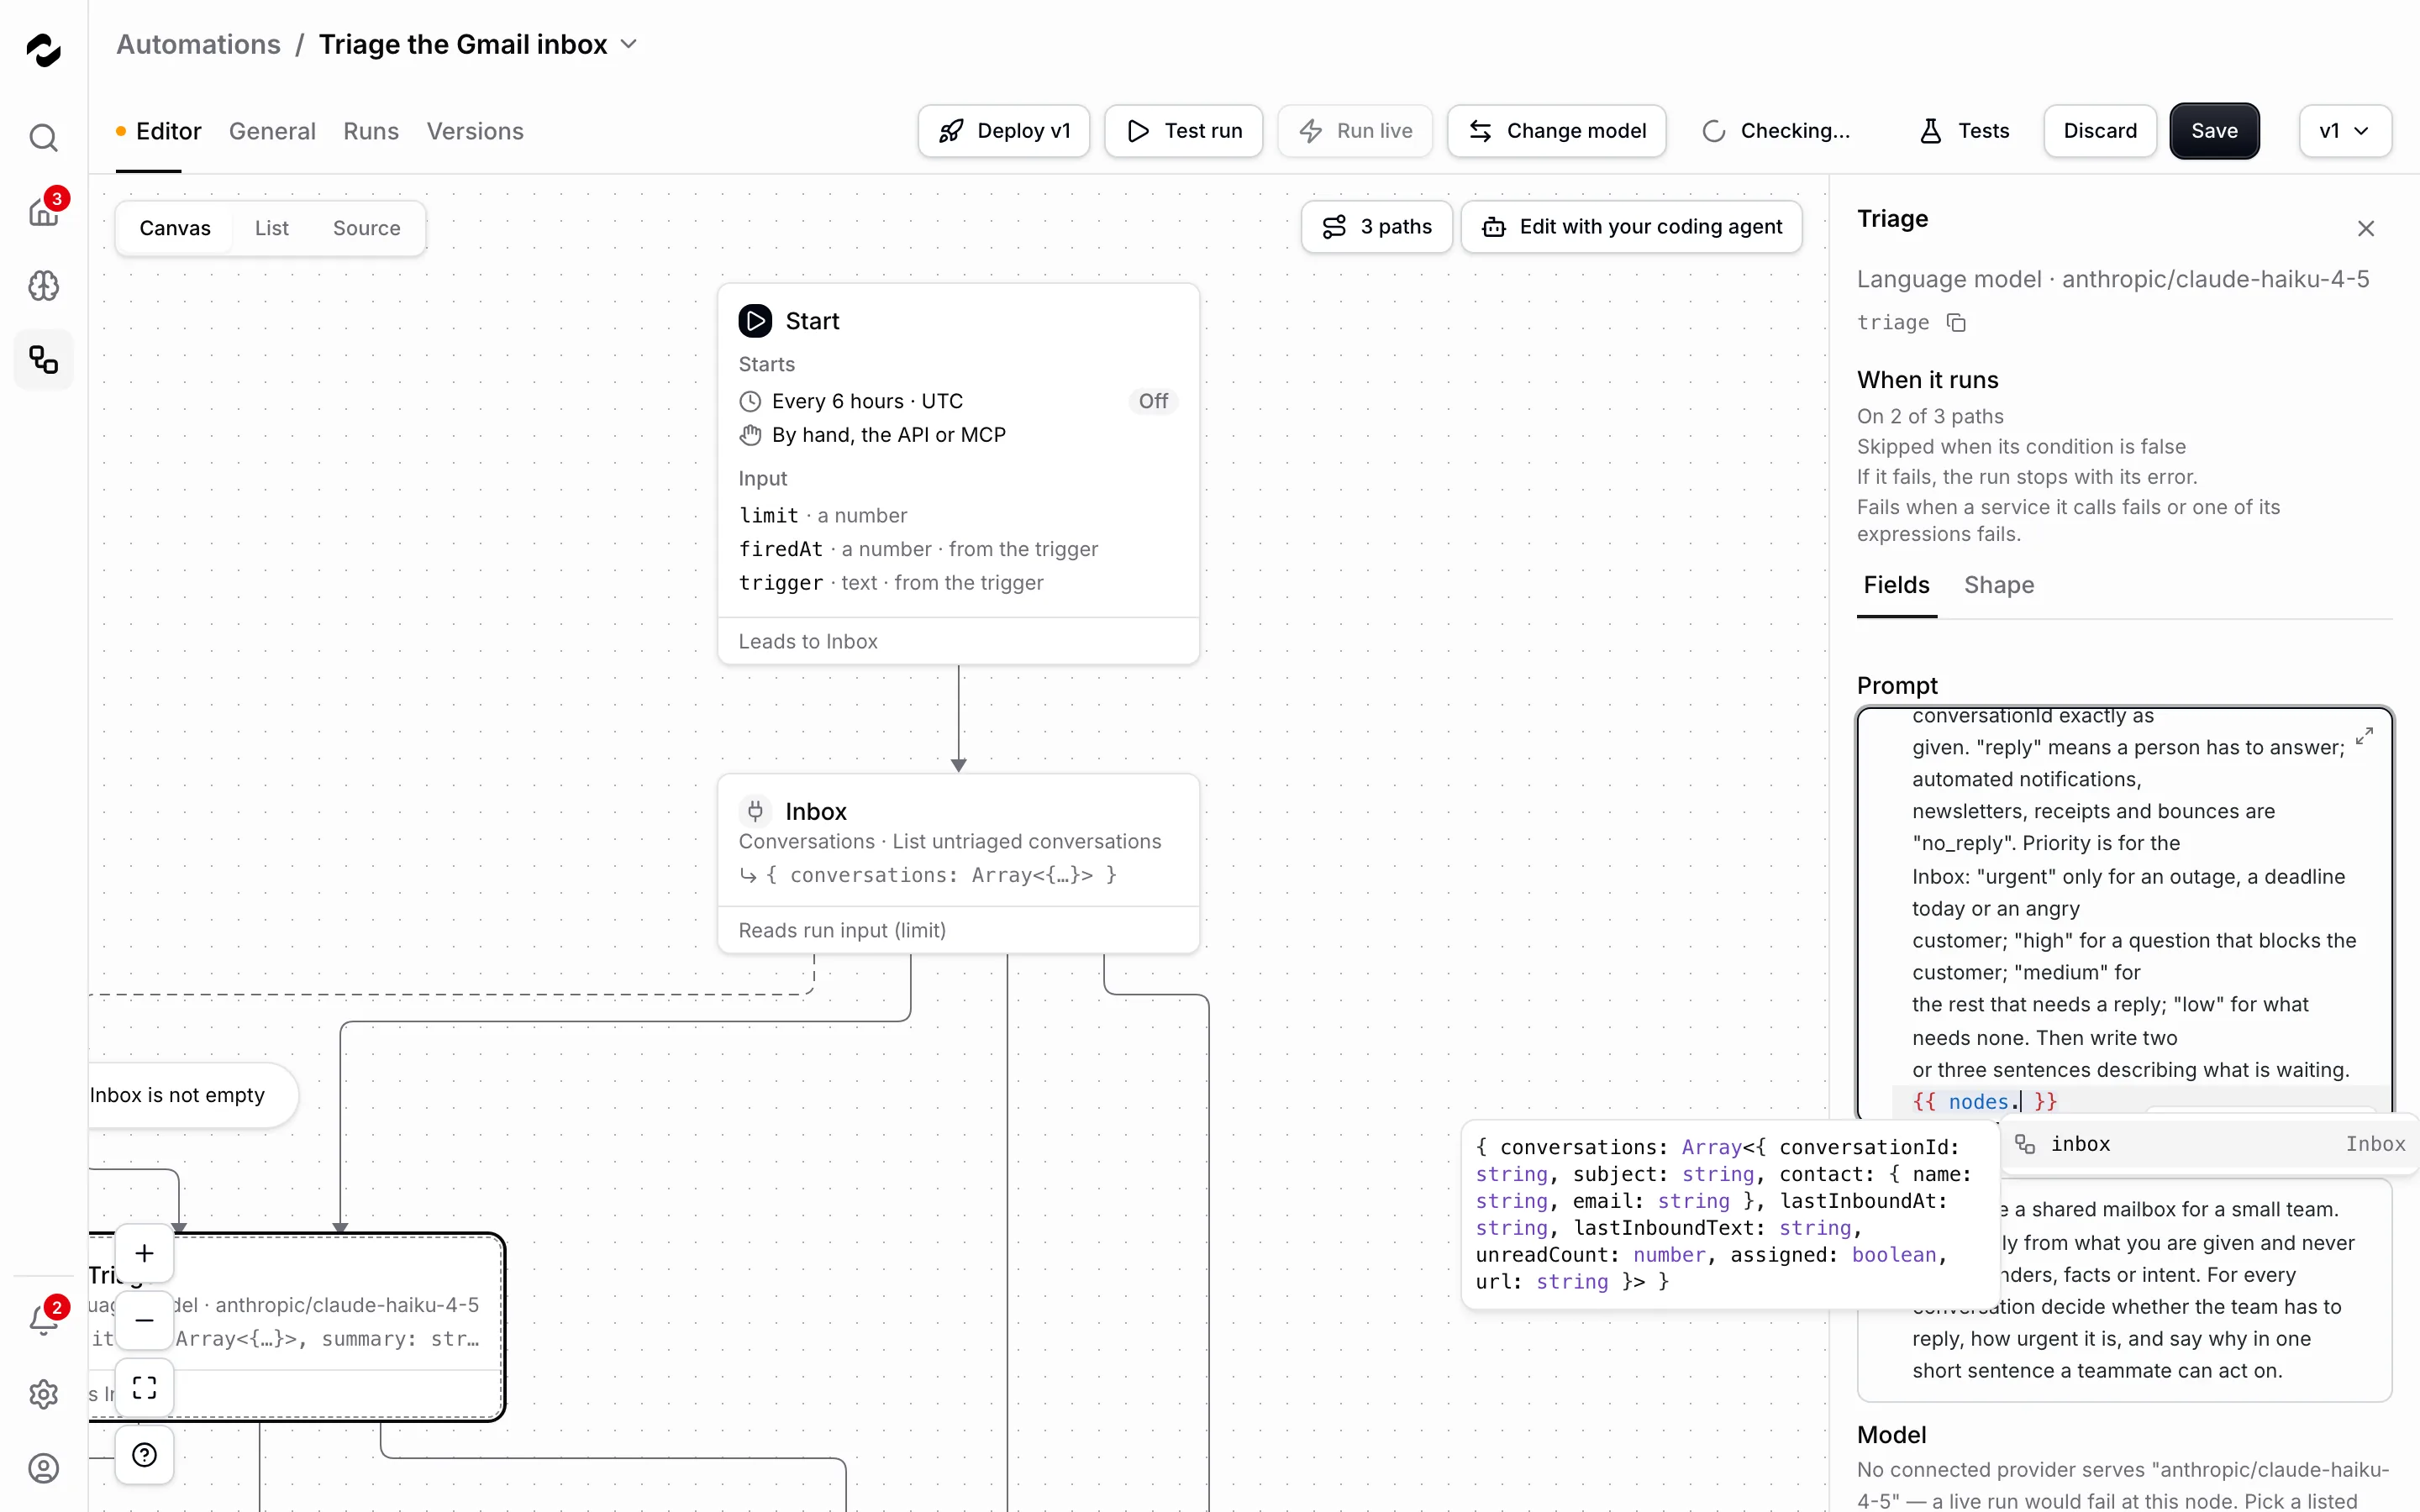Select the automations workflow sidebar icon

point(43,360)
